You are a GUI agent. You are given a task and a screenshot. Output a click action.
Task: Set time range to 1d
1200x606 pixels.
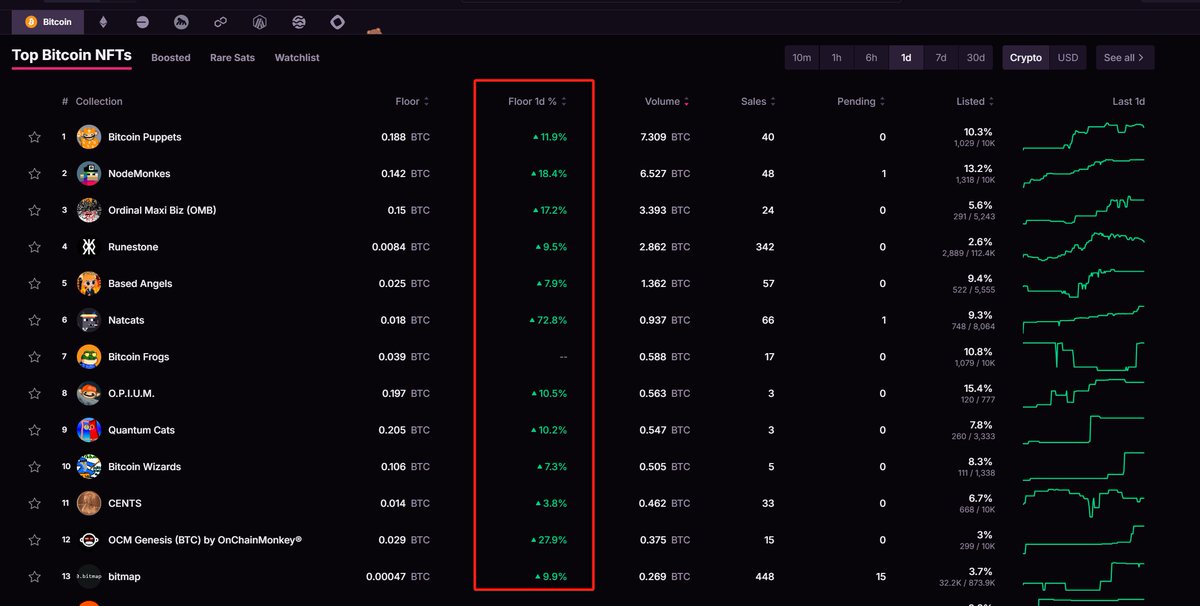tap(906, 58)
